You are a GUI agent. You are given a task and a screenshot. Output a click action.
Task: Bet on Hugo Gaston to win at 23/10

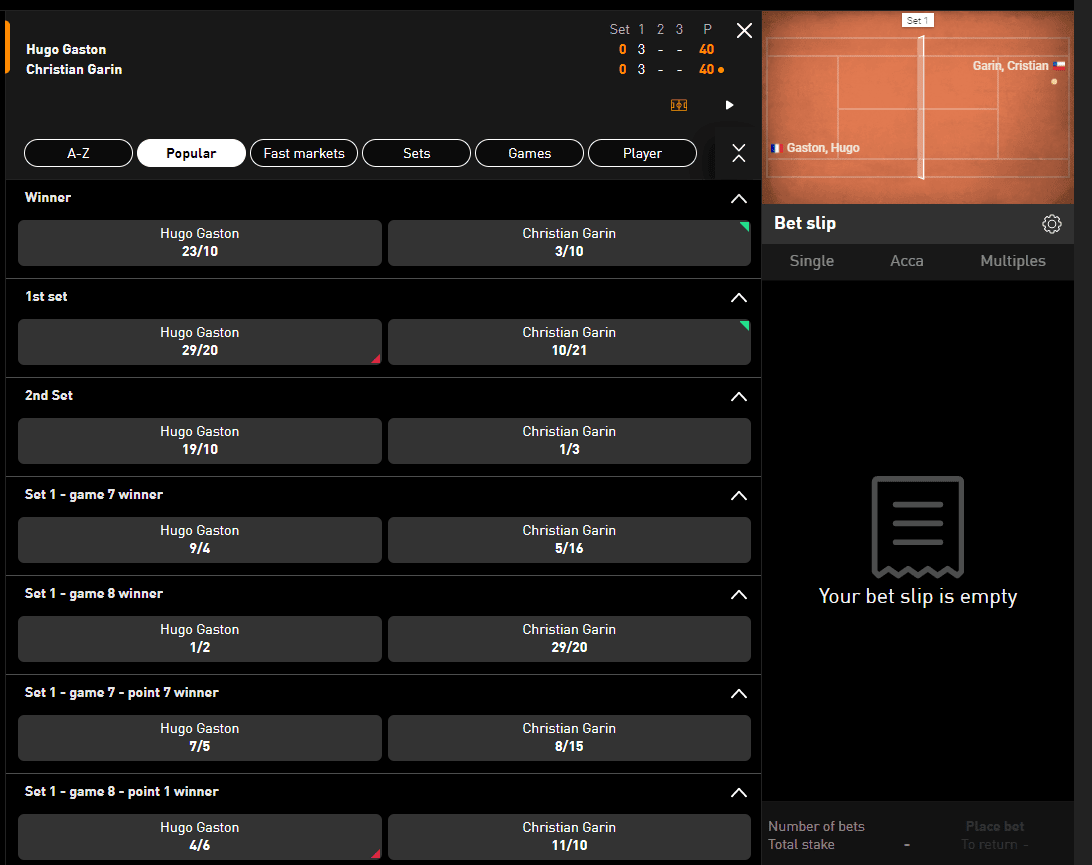[200, 243]
